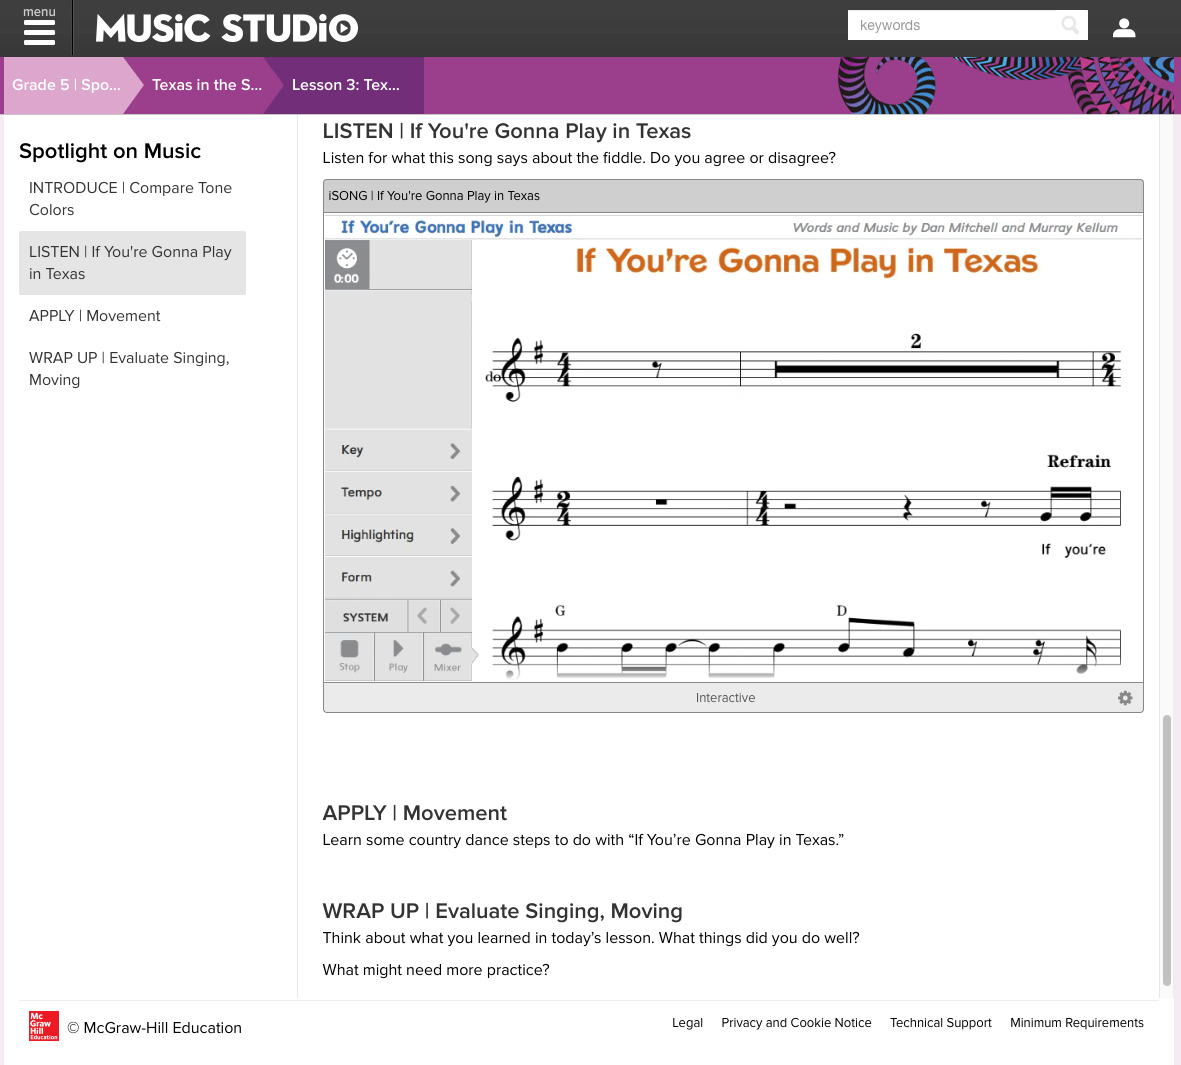Click the 'If you're' lyric text
The width and height of the screenshot is (1181, 1065).
pyautogui.click(x=1073, y=550)
